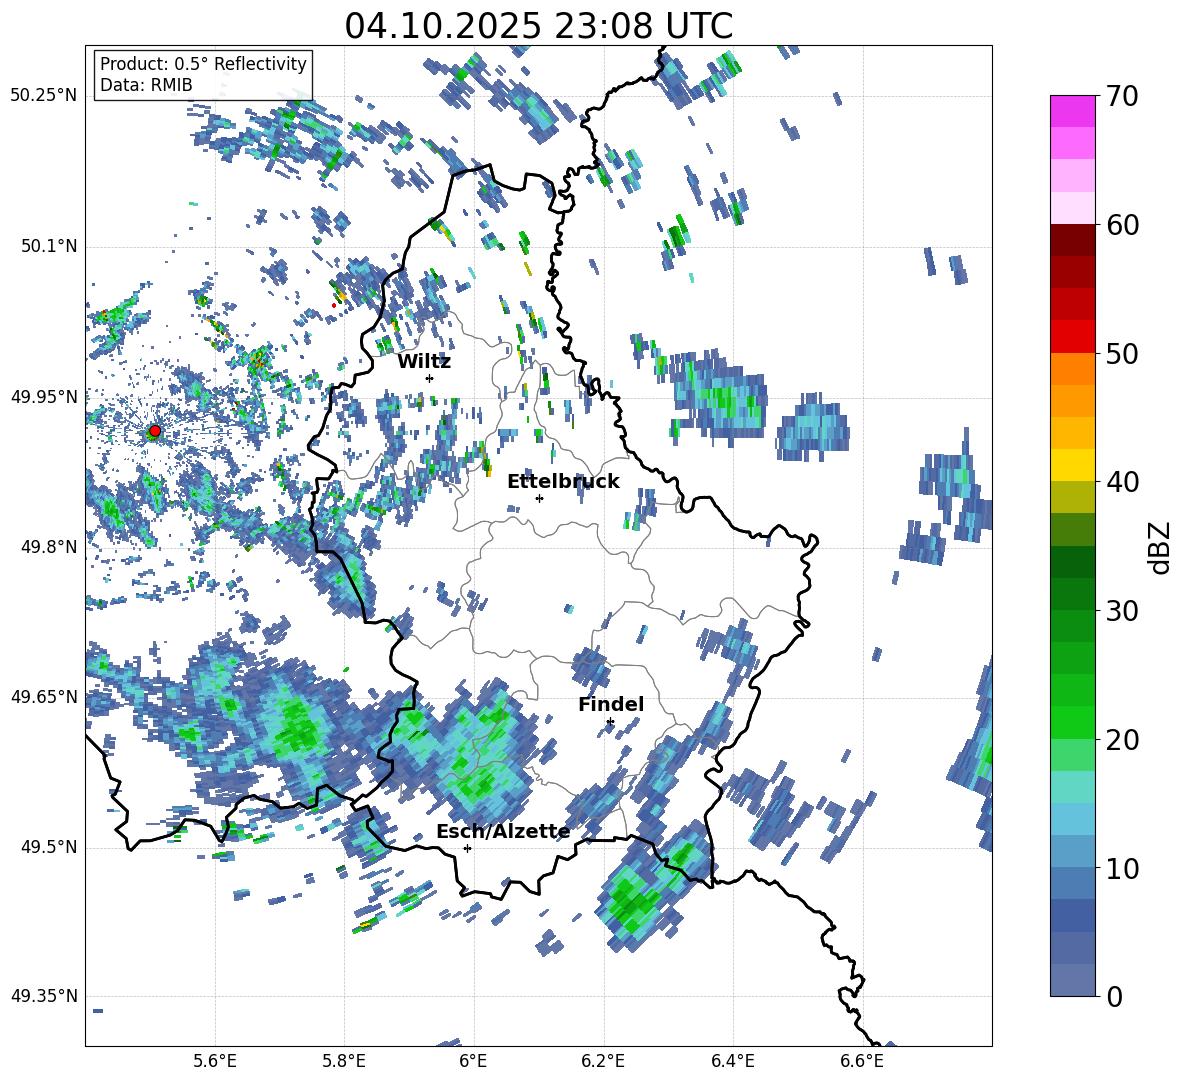Click the 49.5°N latitude label
This screenshot has height=1081, width=1184.
tap(48, 846)
